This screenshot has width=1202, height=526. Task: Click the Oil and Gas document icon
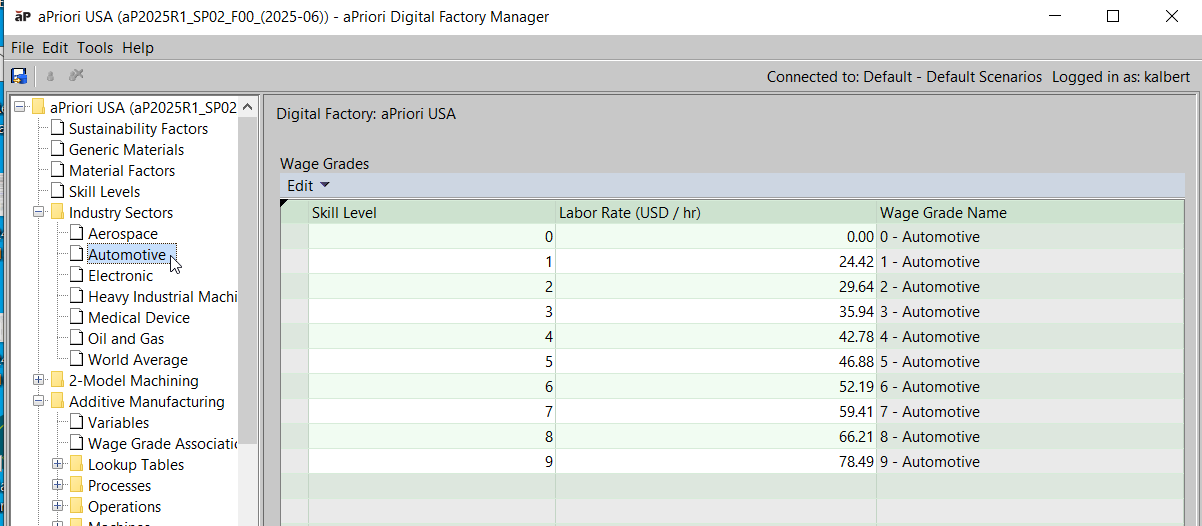click(x=77, y=338)
